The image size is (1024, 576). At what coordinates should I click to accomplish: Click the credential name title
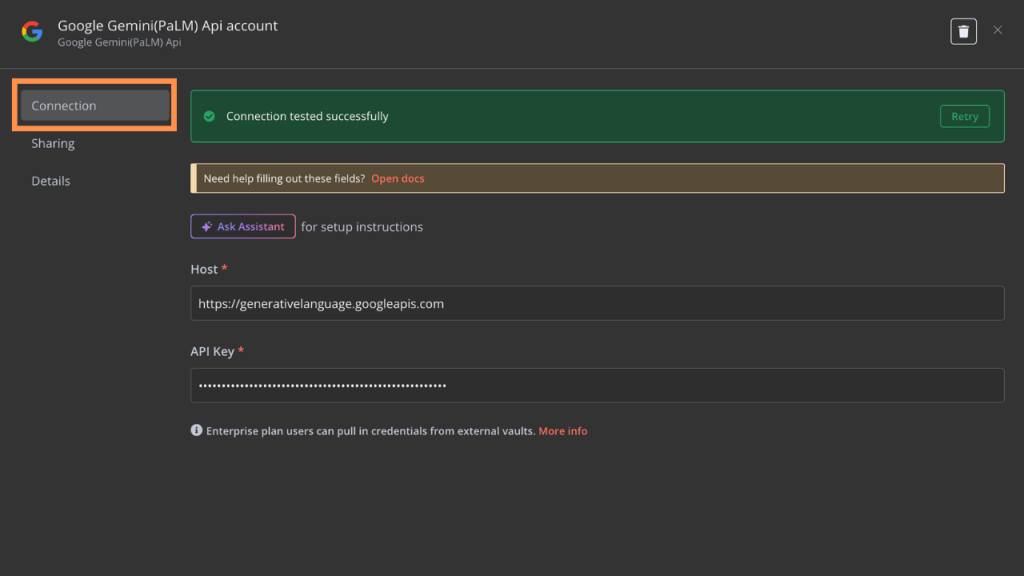tap(168, 25)
